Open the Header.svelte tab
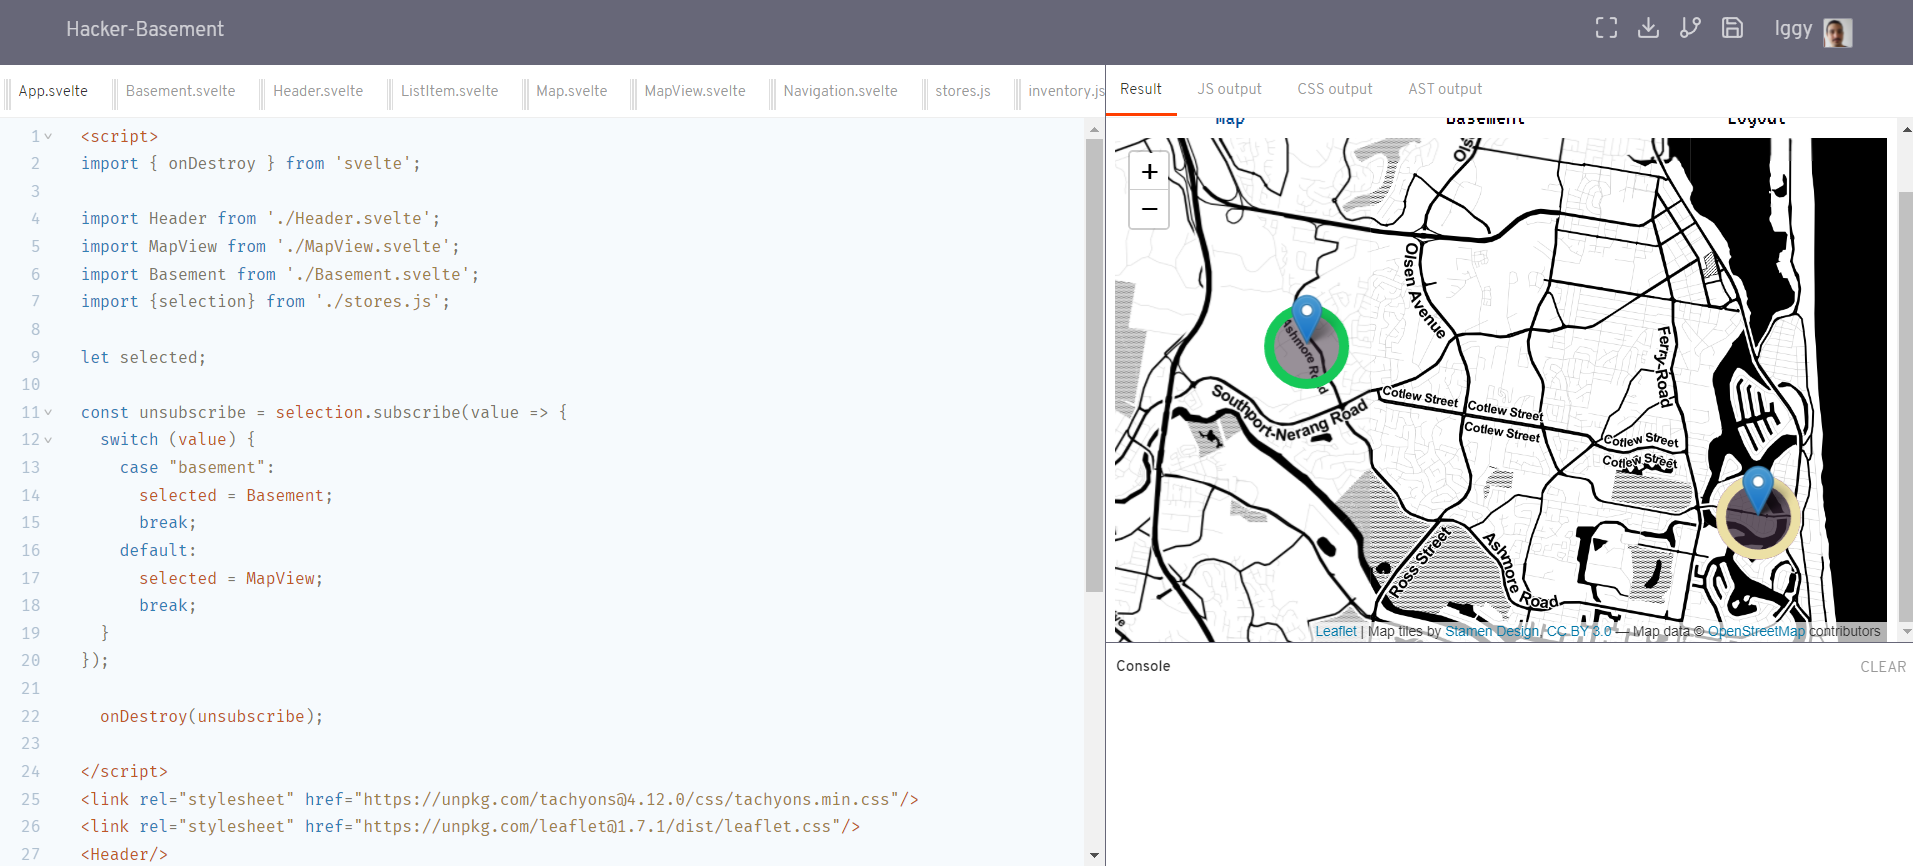 318,91
